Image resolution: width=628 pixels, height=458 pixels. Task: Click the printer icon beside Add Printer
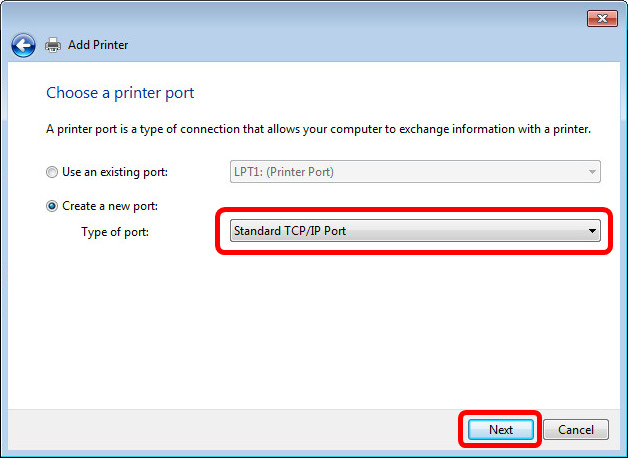point(53,45)
